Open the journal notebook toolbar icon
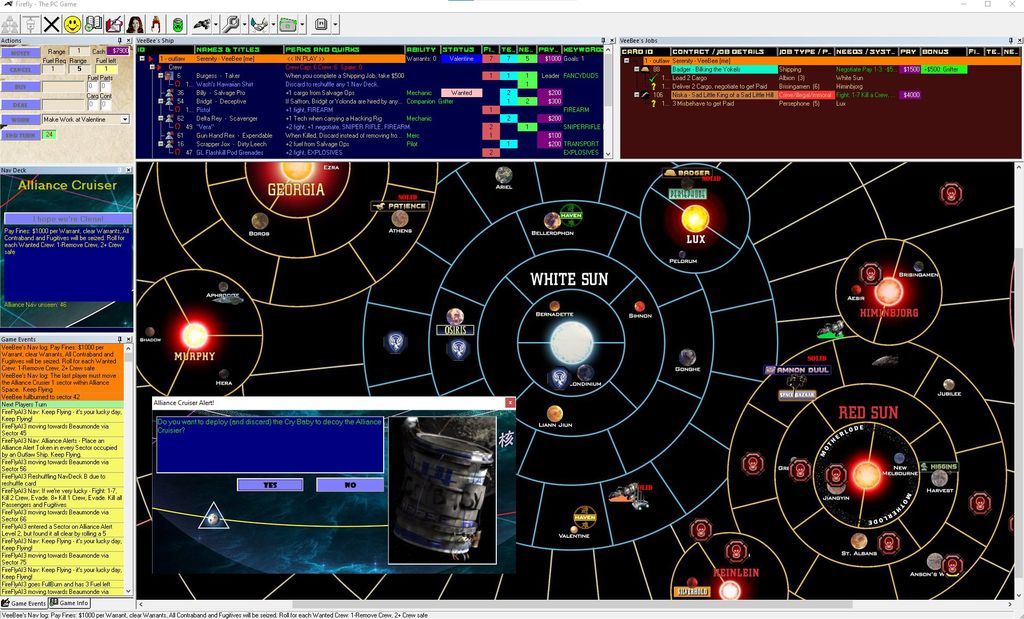The image size is (1024, 619). tap(92, 23)
